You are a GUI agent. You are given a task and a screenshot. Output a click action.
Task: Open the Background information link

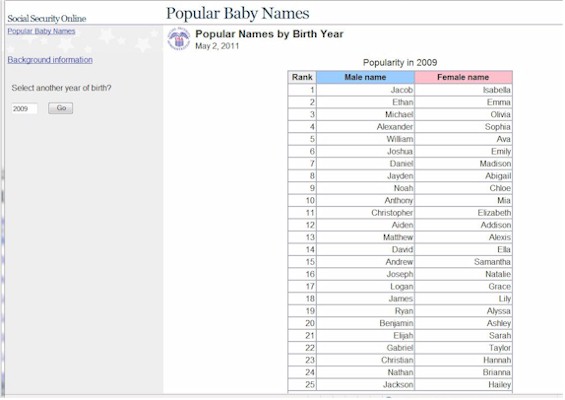click(x=50, y=60)
